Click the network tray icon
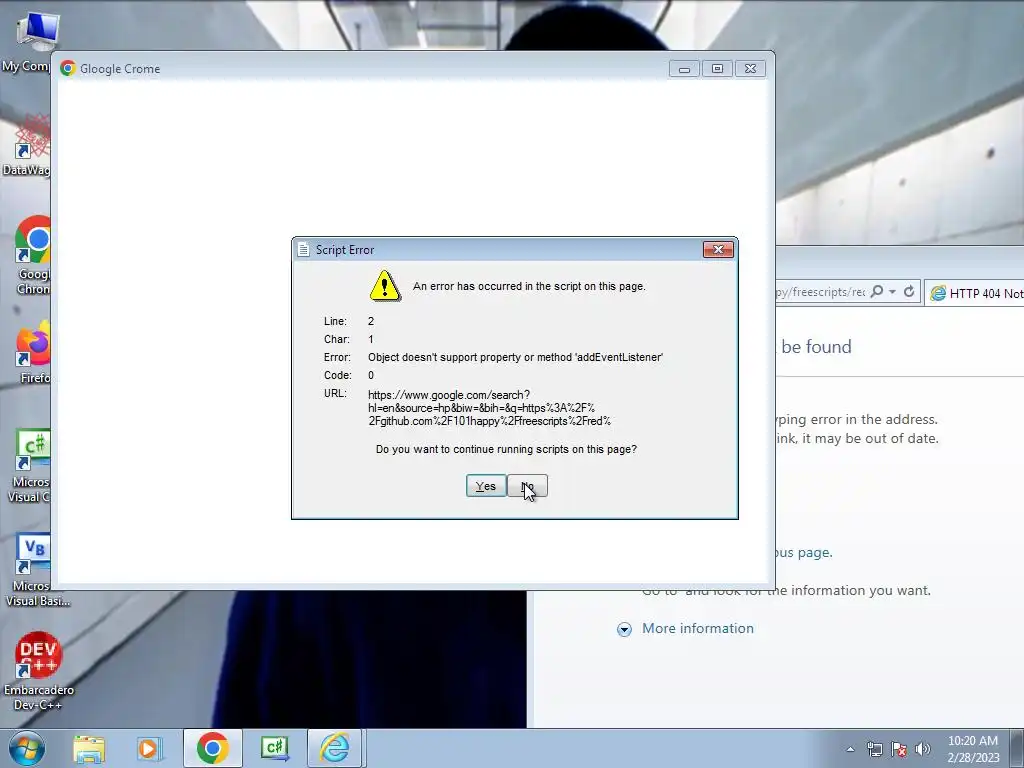 (874, 749)
